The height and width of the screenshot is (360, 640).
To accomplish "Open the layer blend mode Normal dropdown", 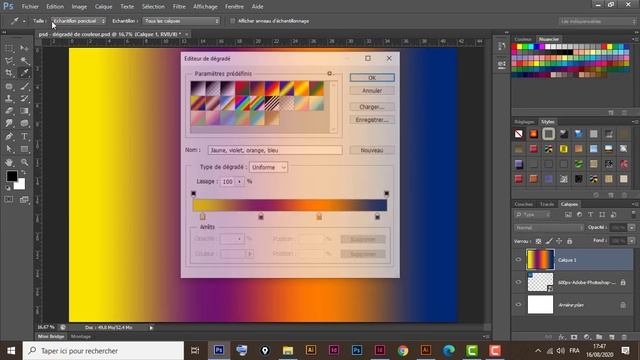I will pyautogui.click(x=549, y=228).
